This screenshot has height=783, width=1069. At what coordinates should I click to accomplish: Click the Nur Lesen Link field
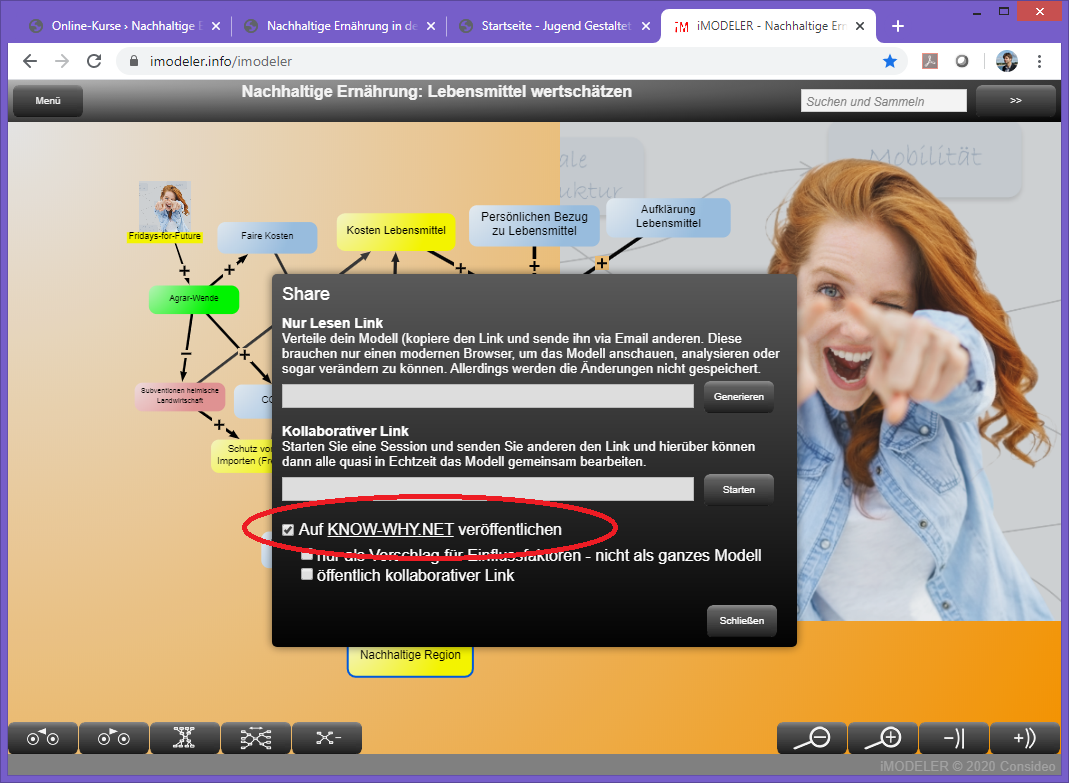coord(488,396)
